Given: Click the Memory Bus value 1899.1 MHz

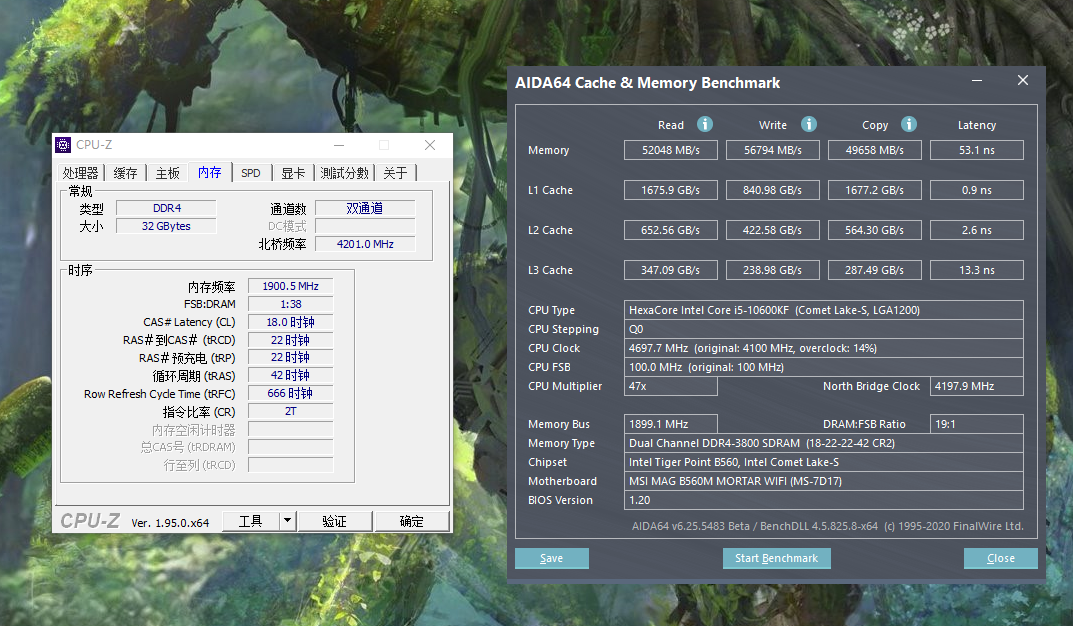Looking at the screenshot, I should pyautogui.click(x=671, y=424).
